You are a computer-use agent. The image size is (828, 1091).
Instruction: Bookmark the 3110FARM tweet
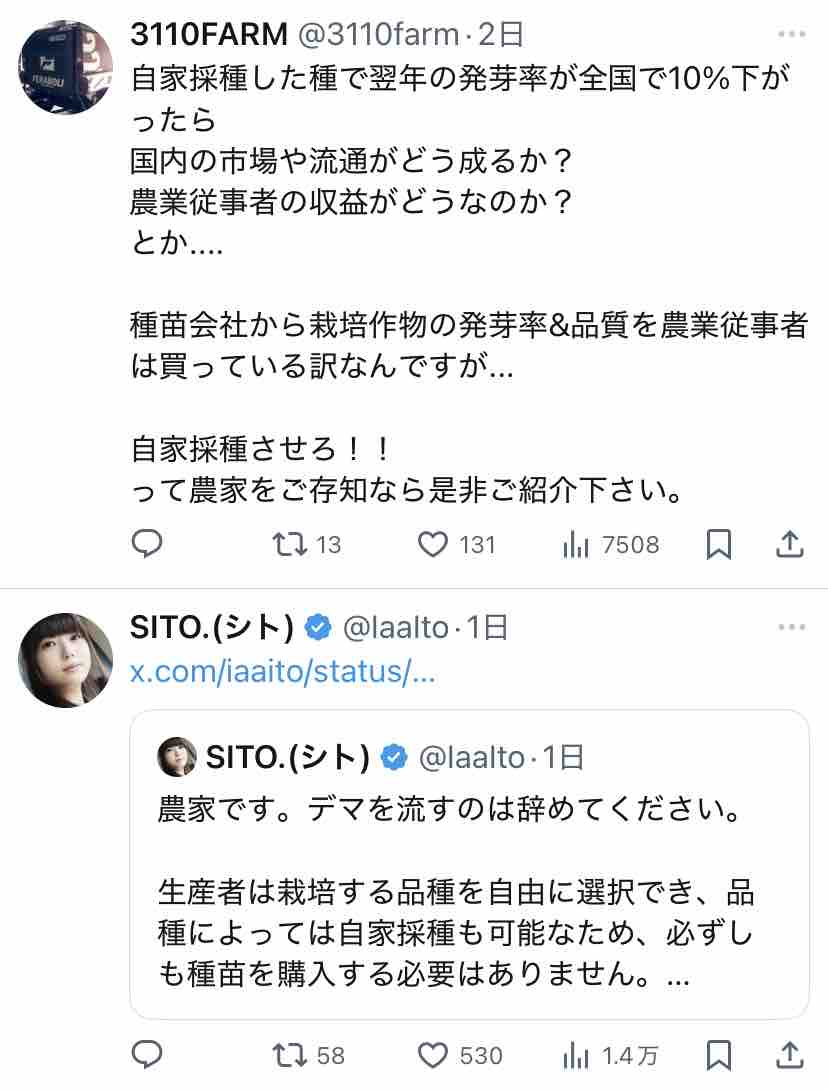pyautogui.click(x=719, y=544)
